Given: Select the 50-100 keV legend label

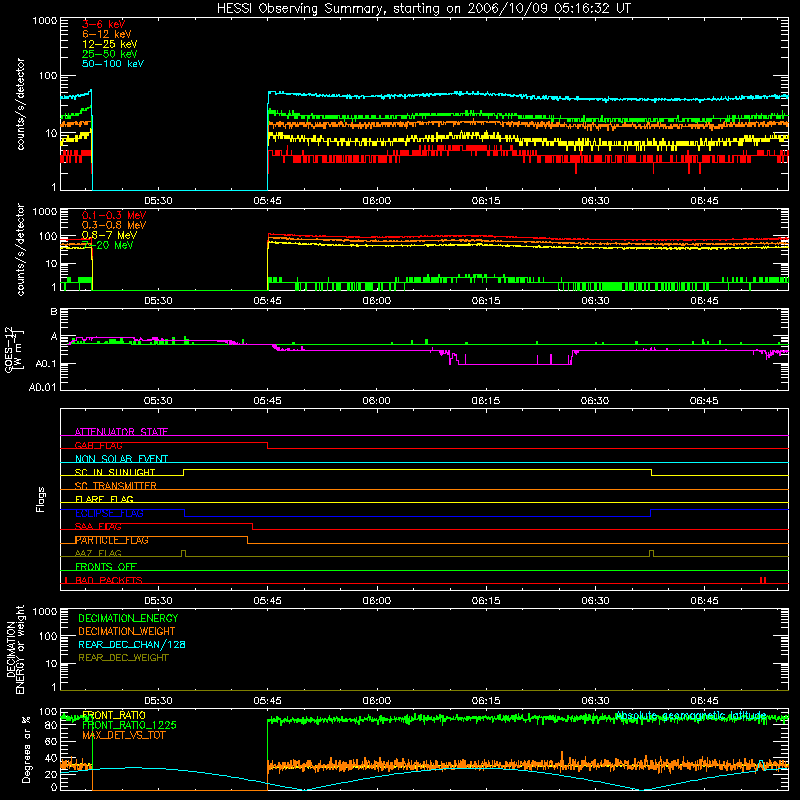Looking at the screenshot, I should pyautogui.click(x=113, y=64).
